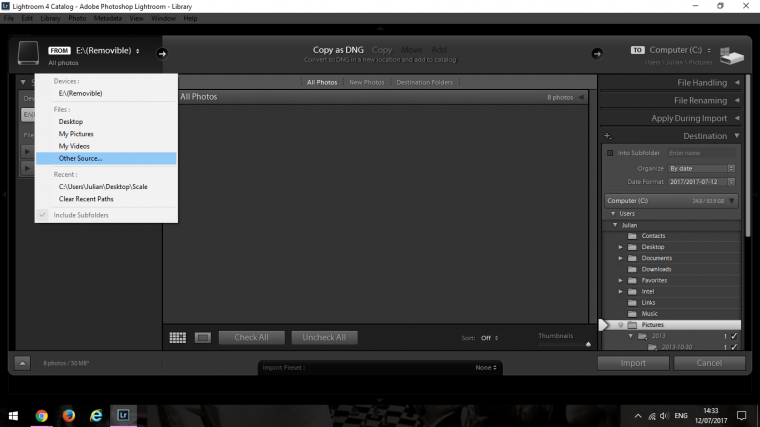Collapse the Julian folder in the tree
760x427 pixels.
tap(615, 225)
